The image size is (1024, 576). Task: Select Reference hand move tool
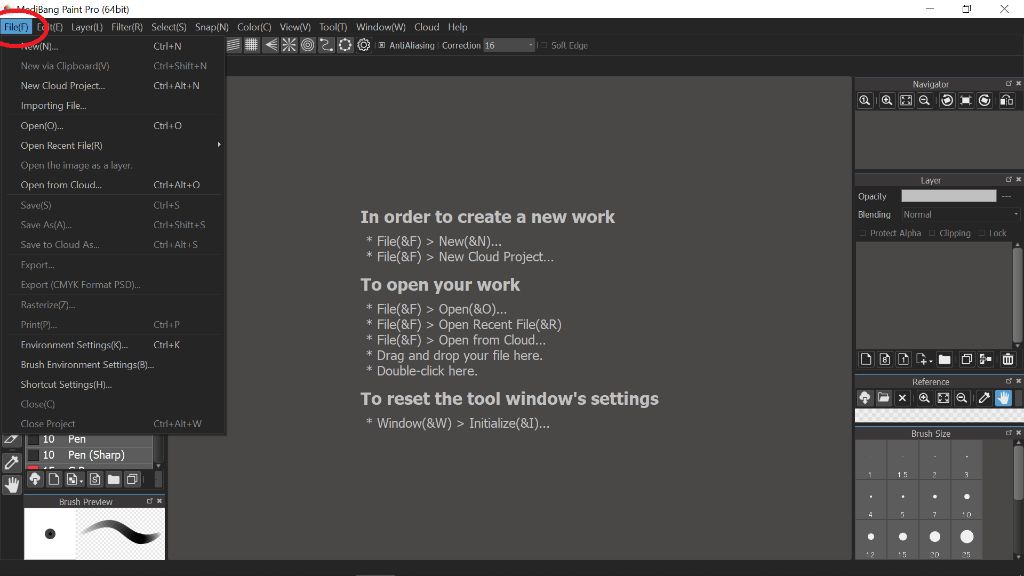coord(1004,398)
